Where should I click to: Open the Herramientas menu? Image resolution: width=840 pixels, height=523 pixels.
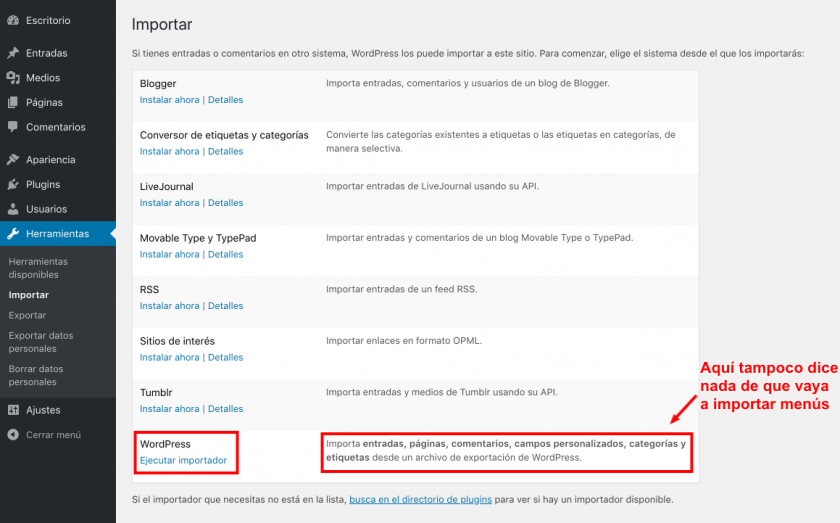tap(57, 234)
